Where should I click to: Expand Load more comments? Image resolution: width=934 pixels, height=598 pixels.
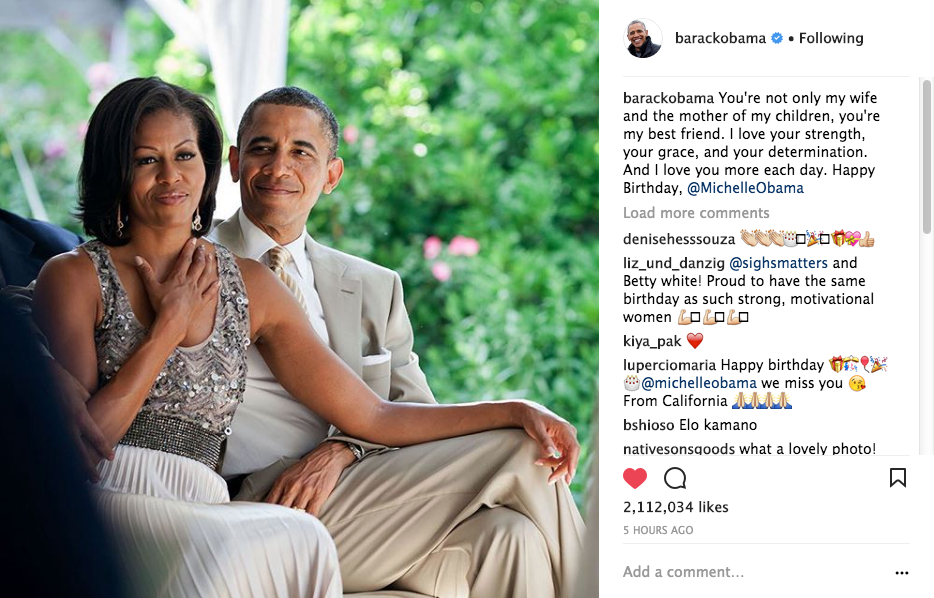click(696, 213)
